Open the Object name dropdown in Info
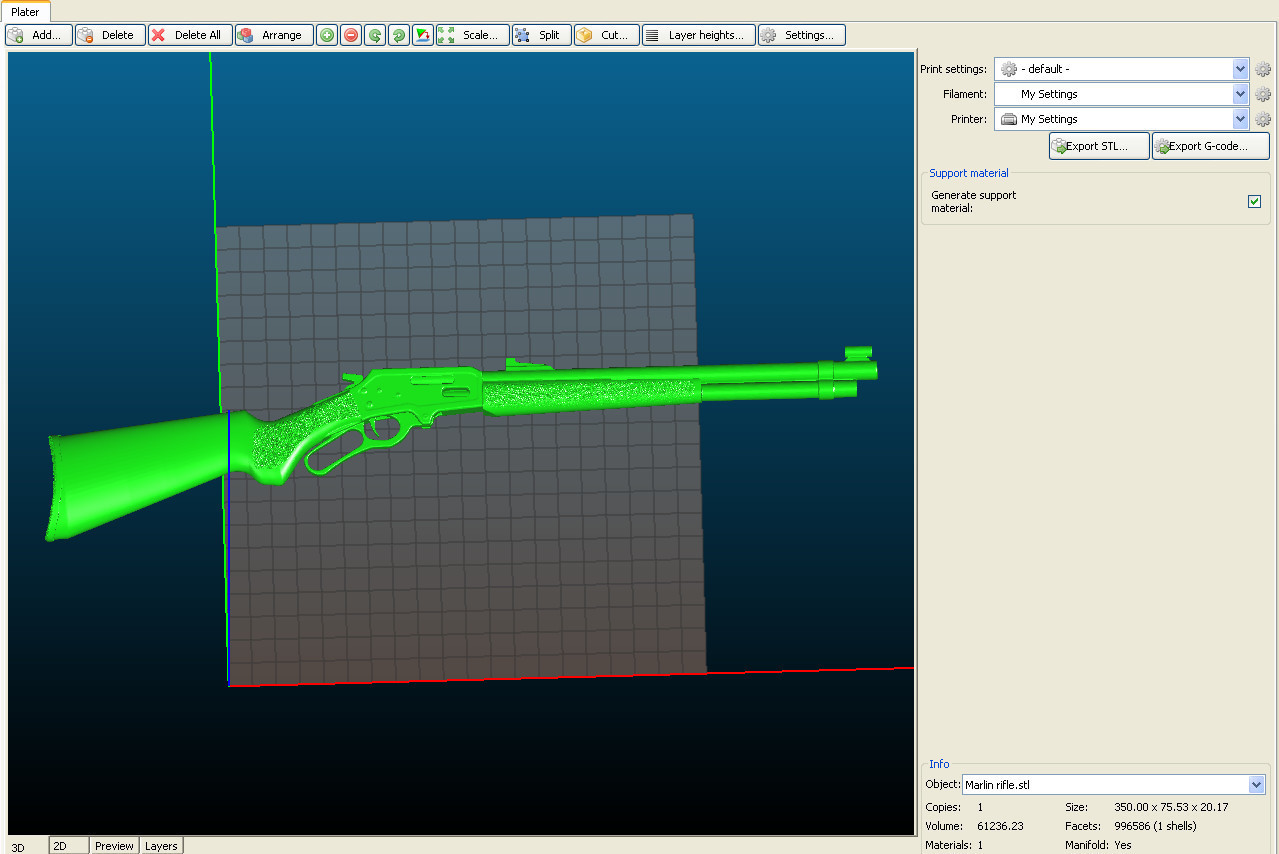 click(x=1257, y=785)
